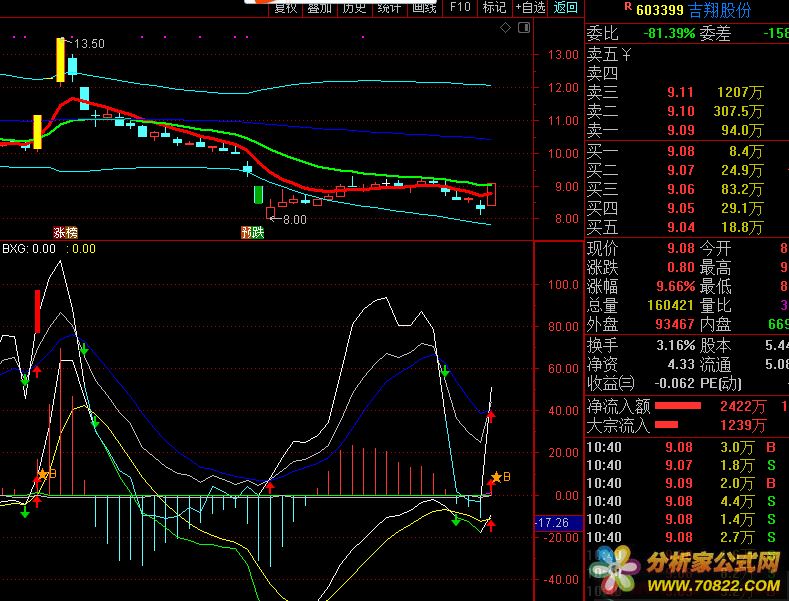This screenshot has width=789, height=601.
Task: Click the yen symbol next to 卖五
Action: pos(626,54)
